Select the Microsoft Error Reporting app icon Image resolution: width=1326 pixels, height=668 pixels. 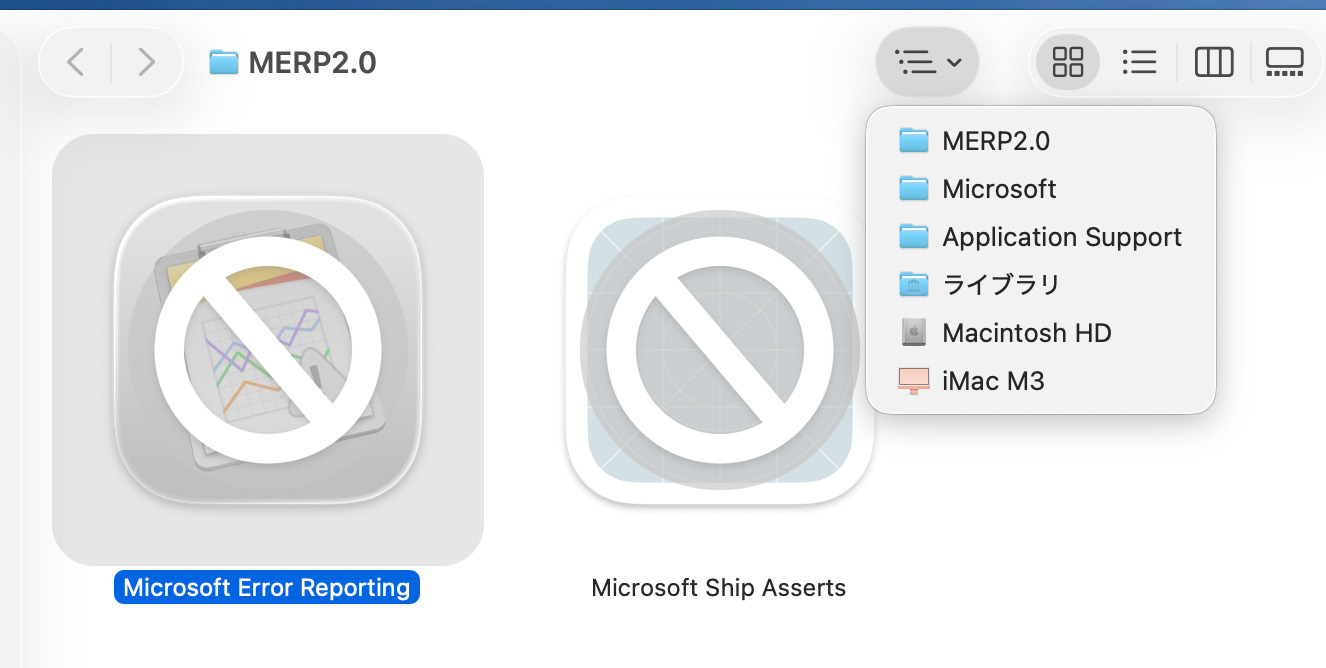pyautogui.click(x=268, y=350)
